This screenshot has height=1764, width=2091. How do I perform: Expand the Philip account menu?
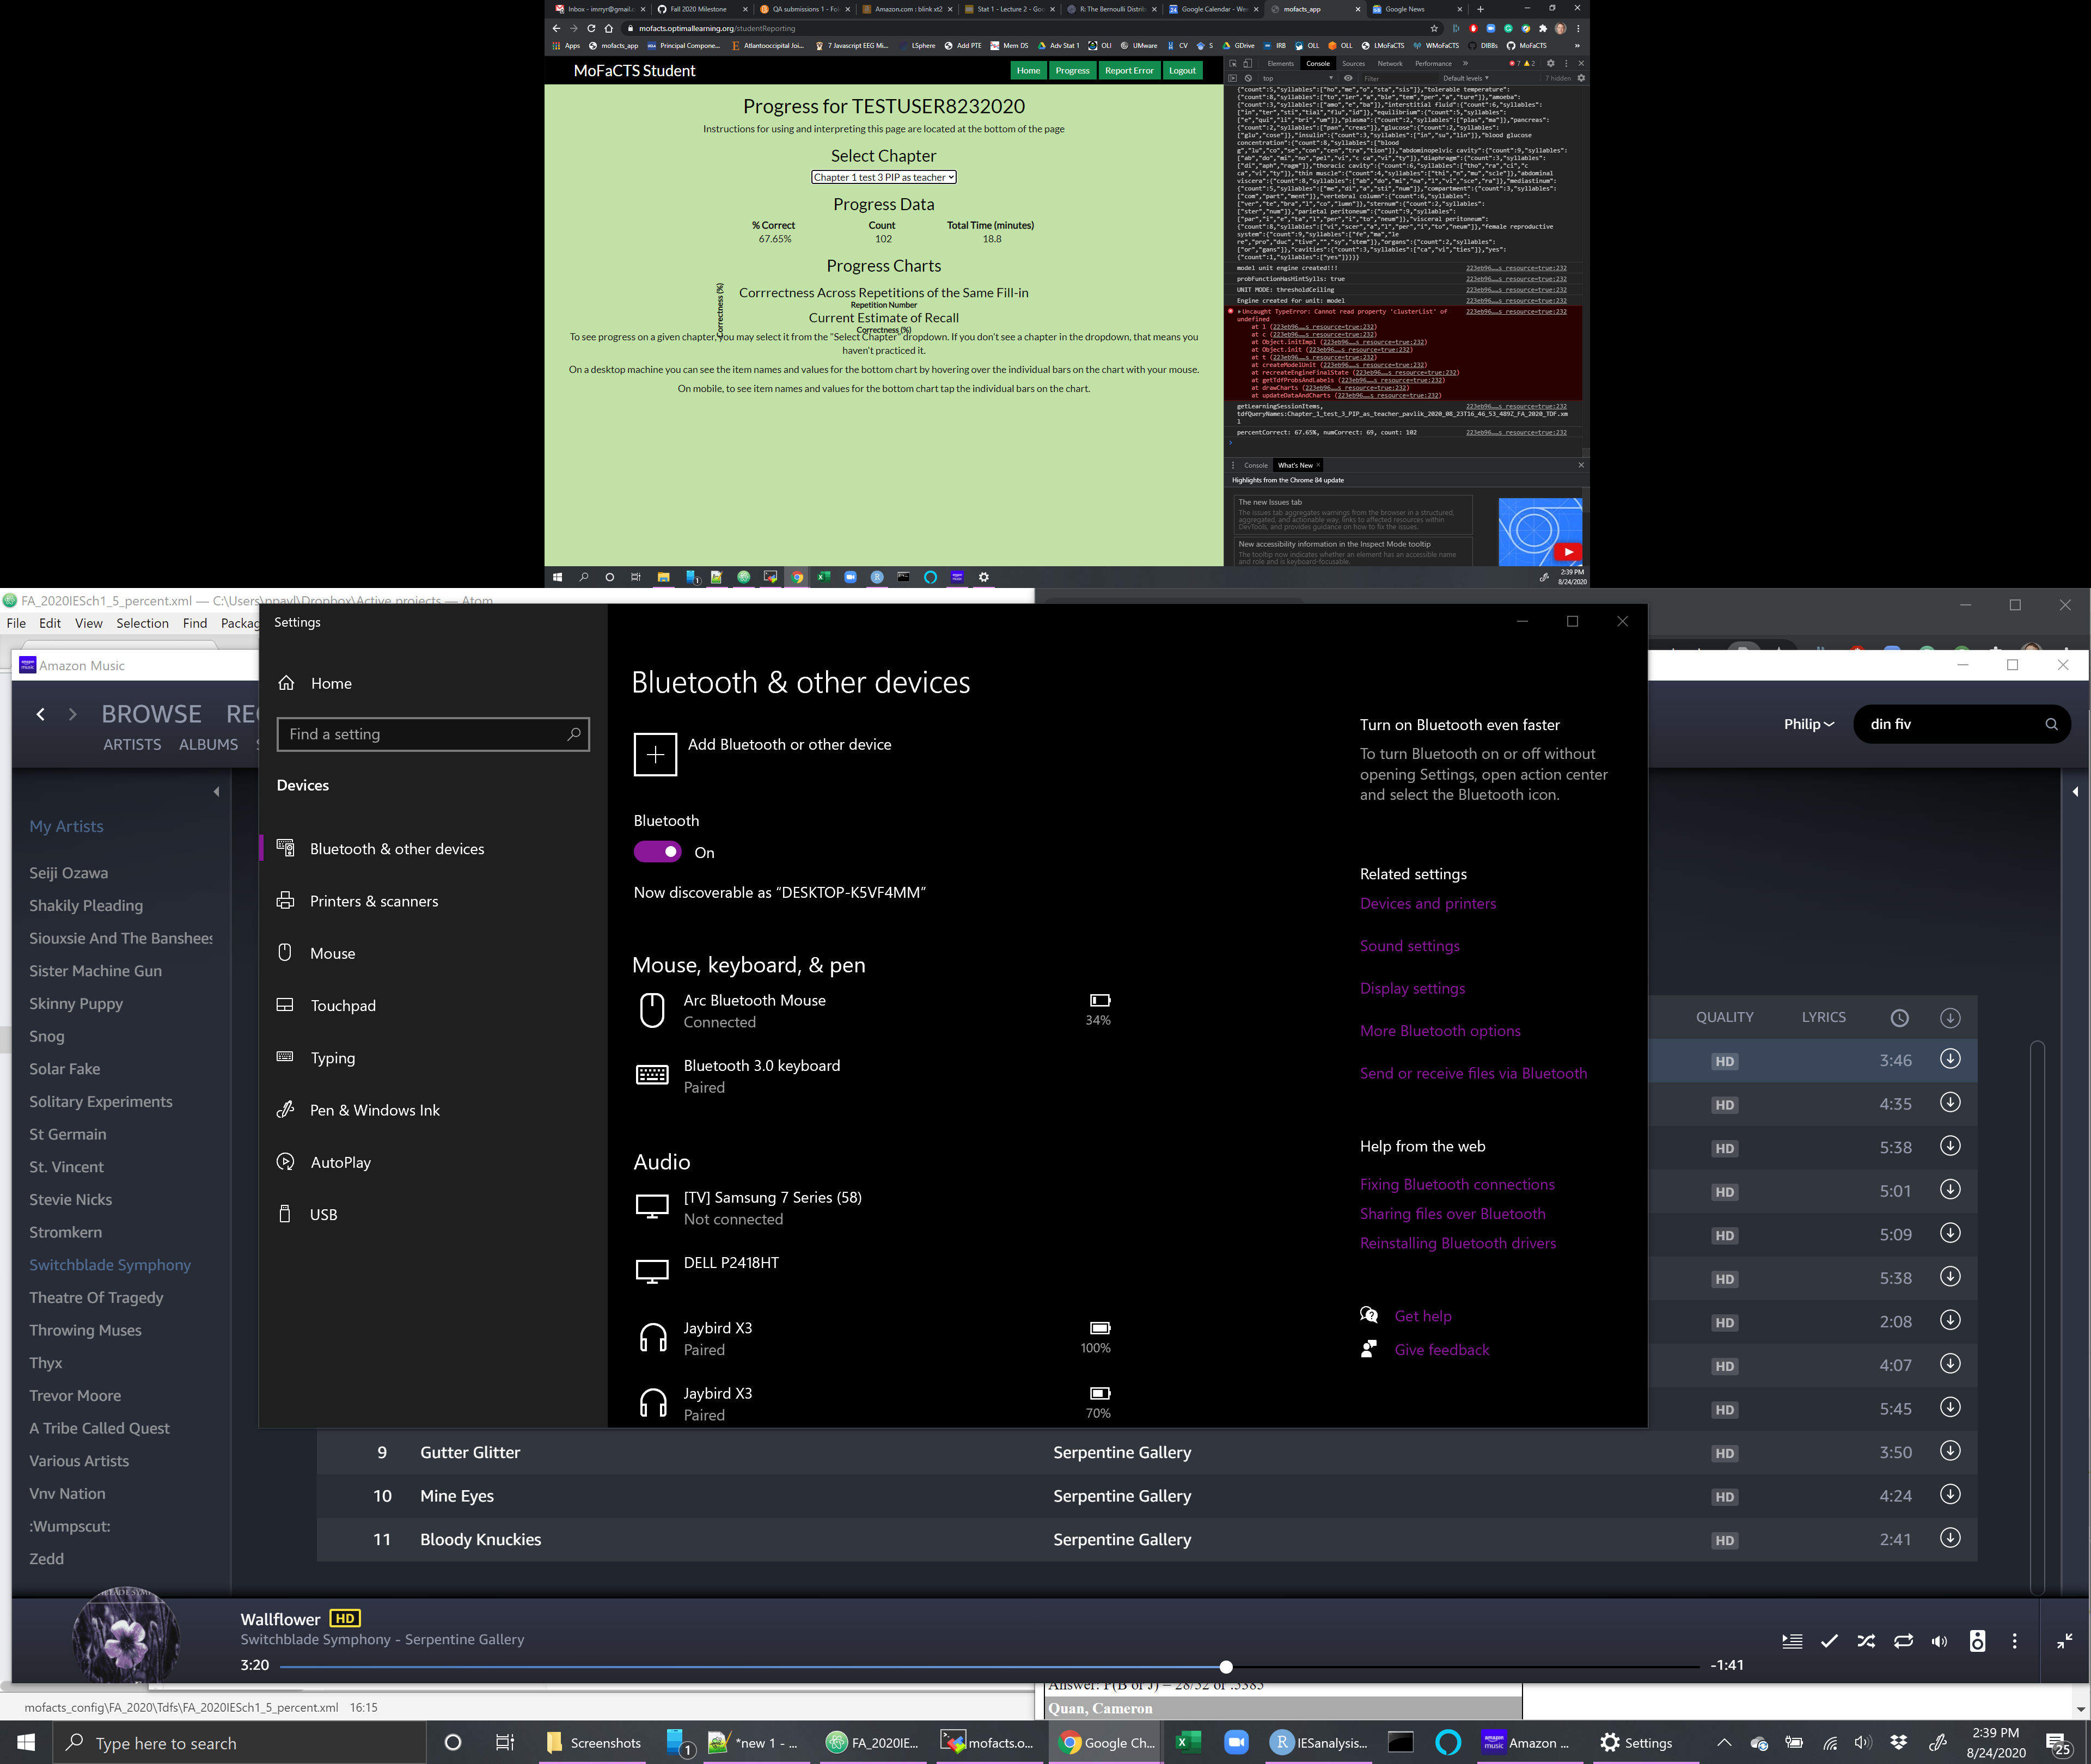click(x=1808, y=724)
